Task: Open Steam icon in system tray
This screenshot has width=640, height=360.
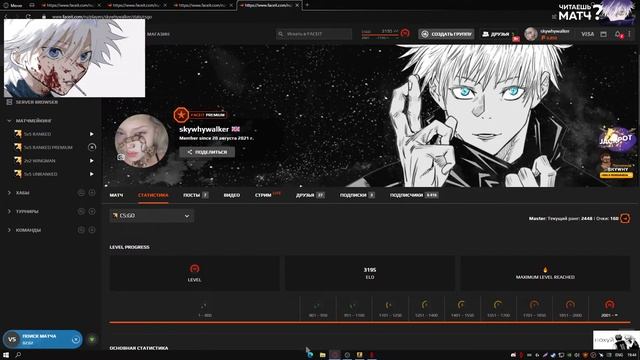Action: coord(553,355)
